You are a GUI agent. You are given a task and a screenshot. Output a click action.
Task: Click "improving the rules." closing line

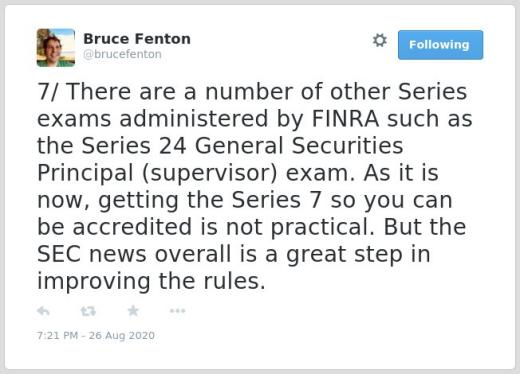click(151, 282)
